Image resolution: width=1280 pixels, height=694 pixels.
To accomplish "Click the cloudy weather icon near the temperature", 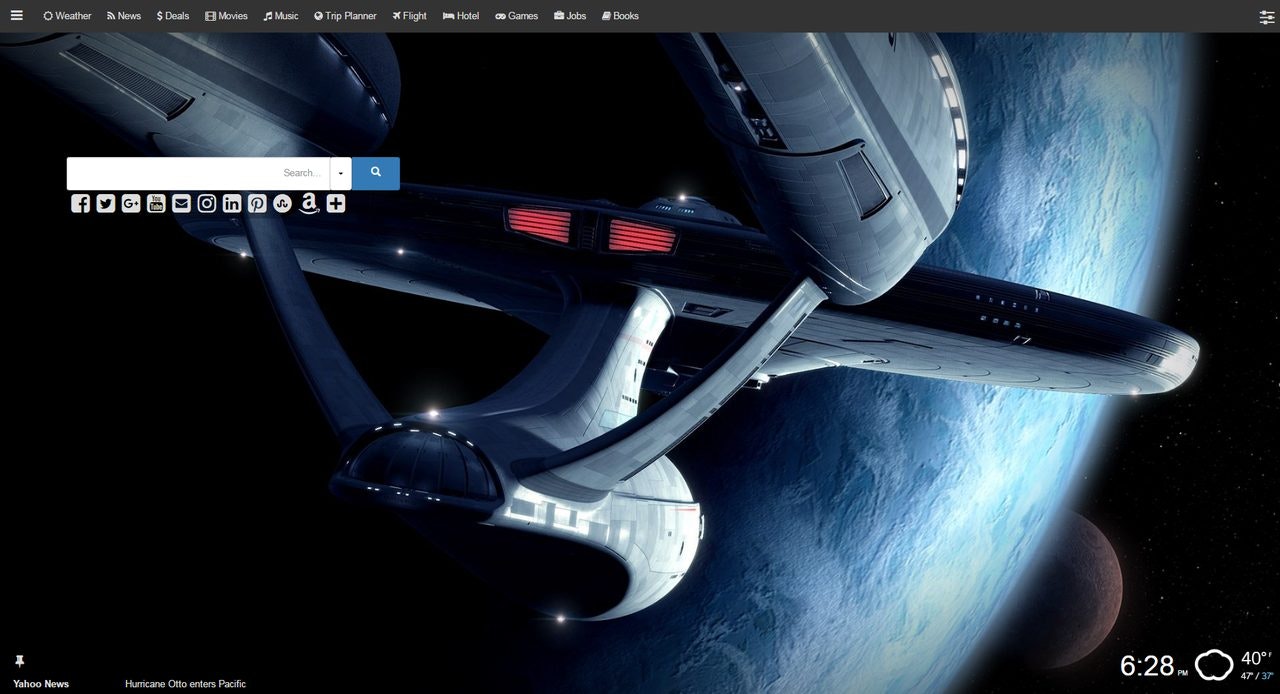I will point(1213,663).
